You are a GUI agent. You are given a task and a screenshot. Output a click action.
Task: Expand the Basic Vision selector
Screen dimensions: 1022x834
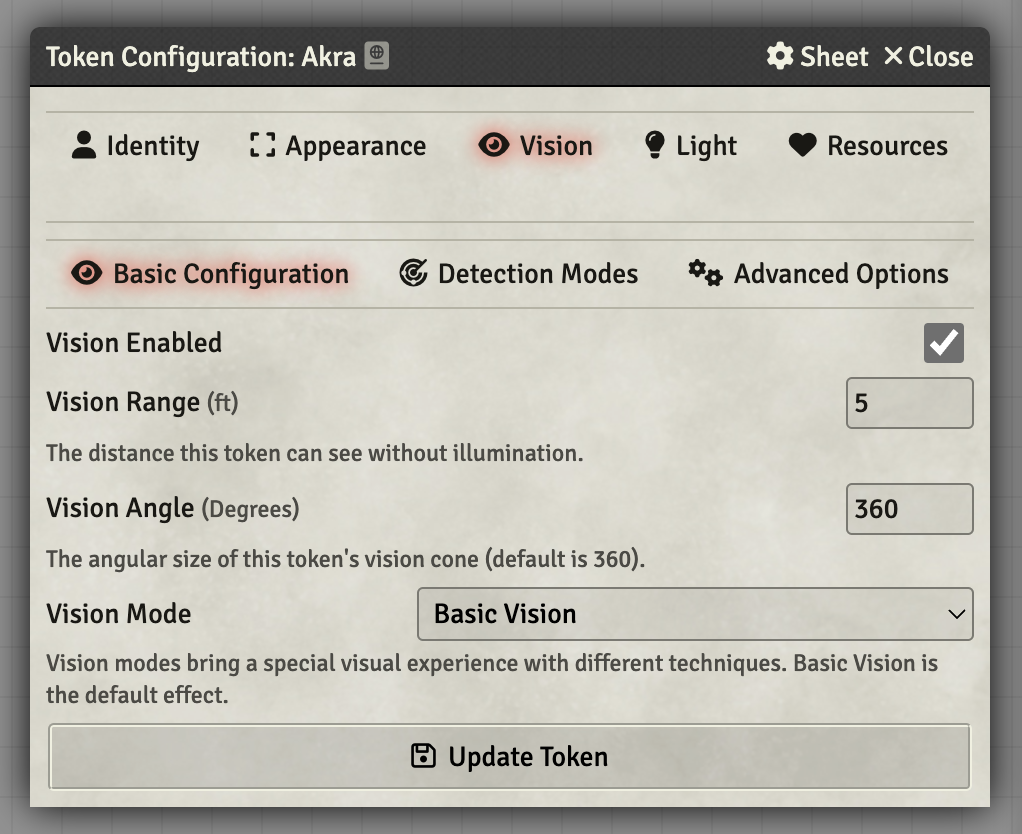coord(695,614)
